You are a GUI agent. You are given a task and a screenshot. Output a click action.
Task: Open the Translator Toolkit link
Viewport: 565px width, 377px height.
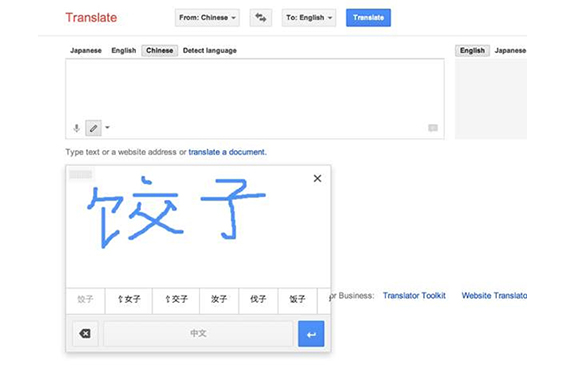tap(414, 296)
